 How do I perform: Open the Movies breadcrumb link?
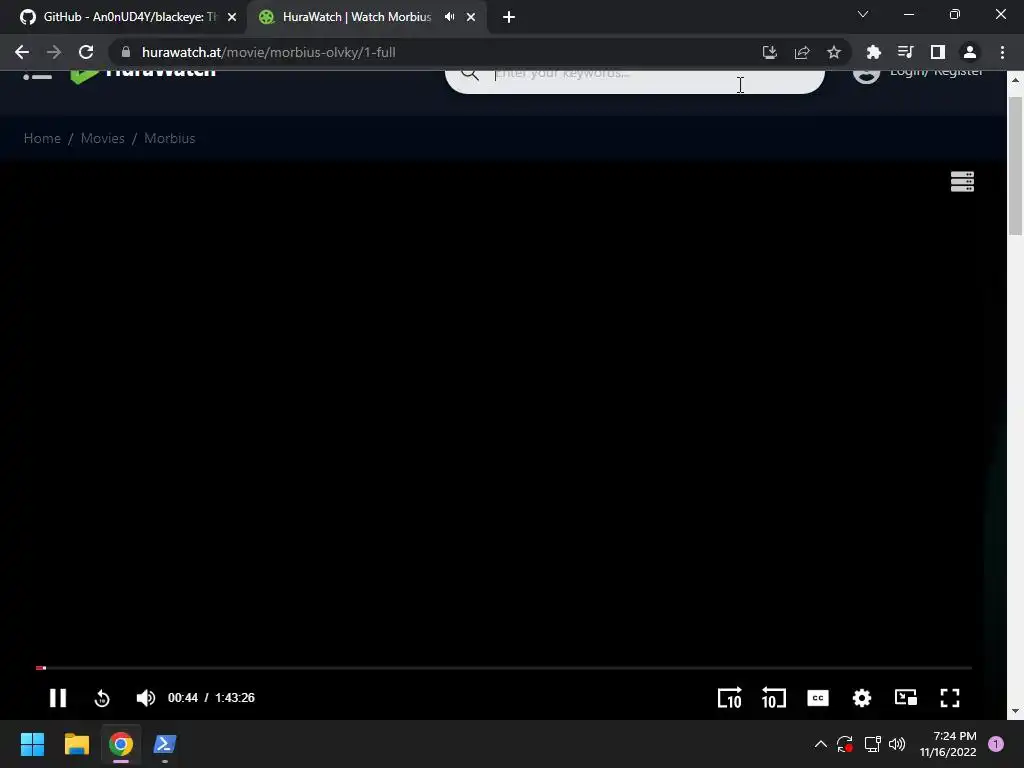(x=103, y=138)
